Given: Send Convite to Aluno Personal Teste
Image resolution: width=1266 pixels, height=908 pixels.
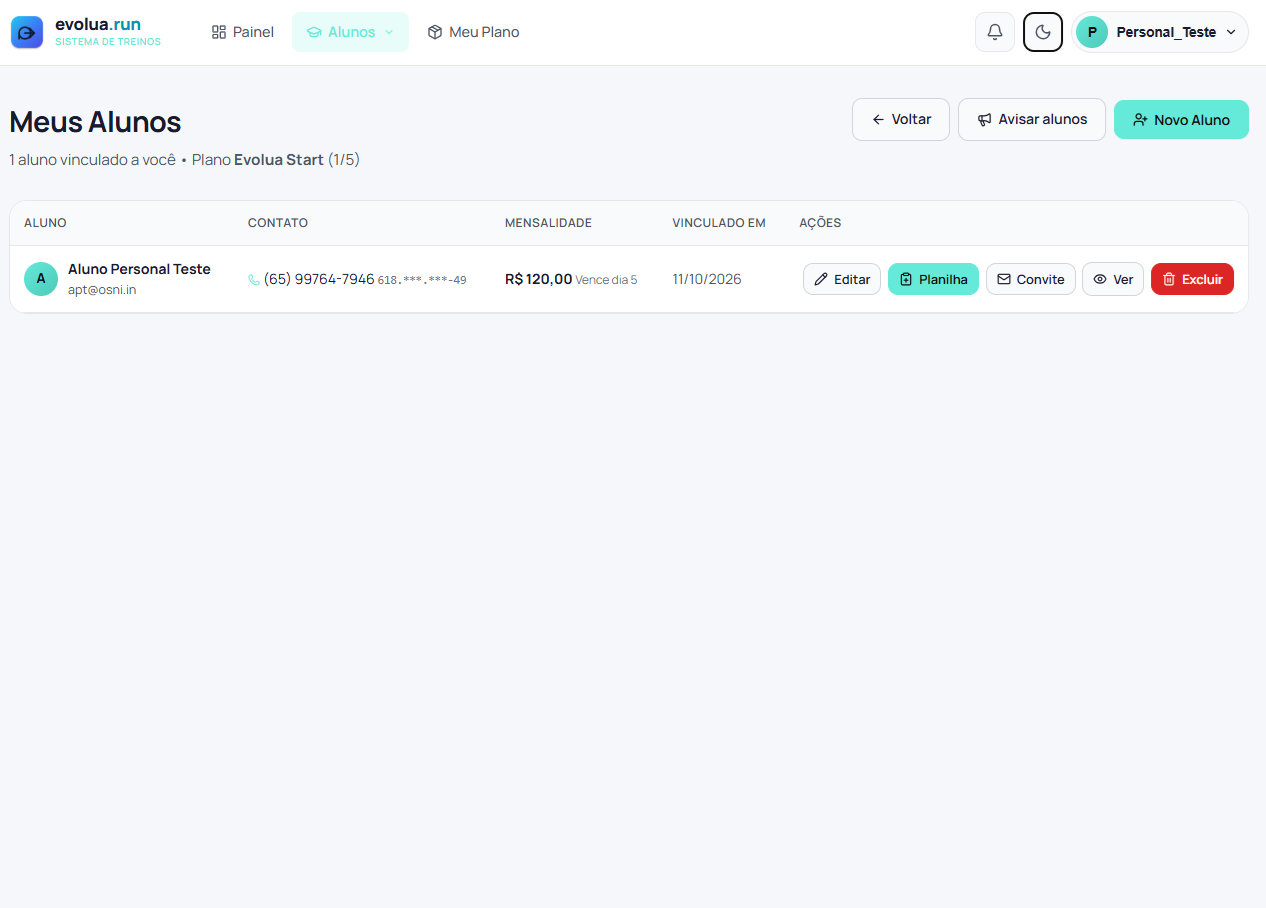Looking at the screenshot, I should 1031,279.
